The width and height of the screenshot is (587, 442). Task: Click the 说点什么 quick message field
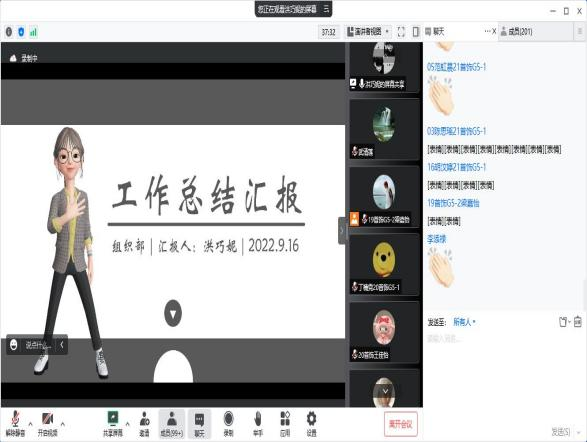pyautogui.click(x=37, y=345)
